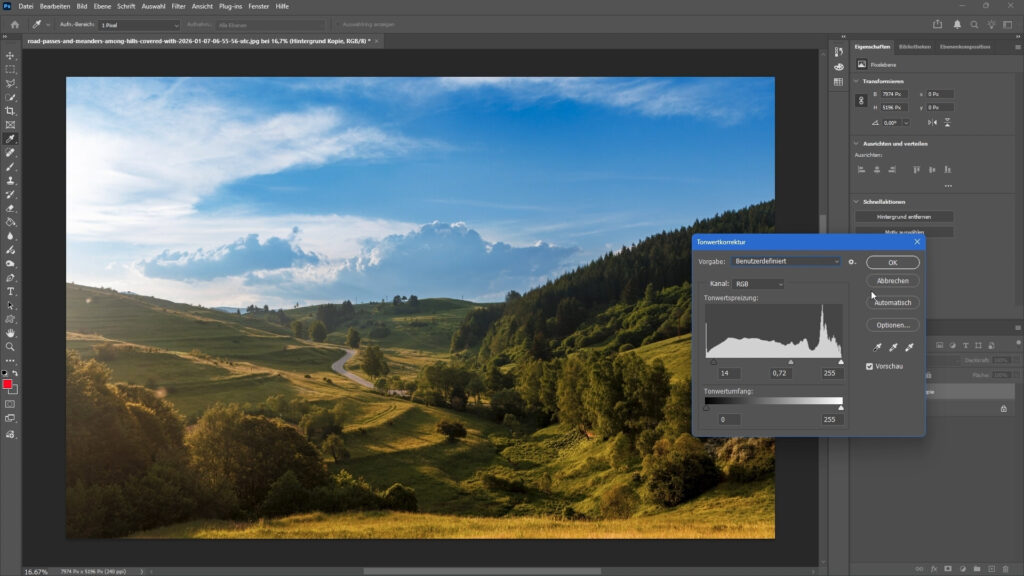The height and width of the screenshot is (576, 1024).
Task: Click the Abbrechen button
Action: click(892, 281)
